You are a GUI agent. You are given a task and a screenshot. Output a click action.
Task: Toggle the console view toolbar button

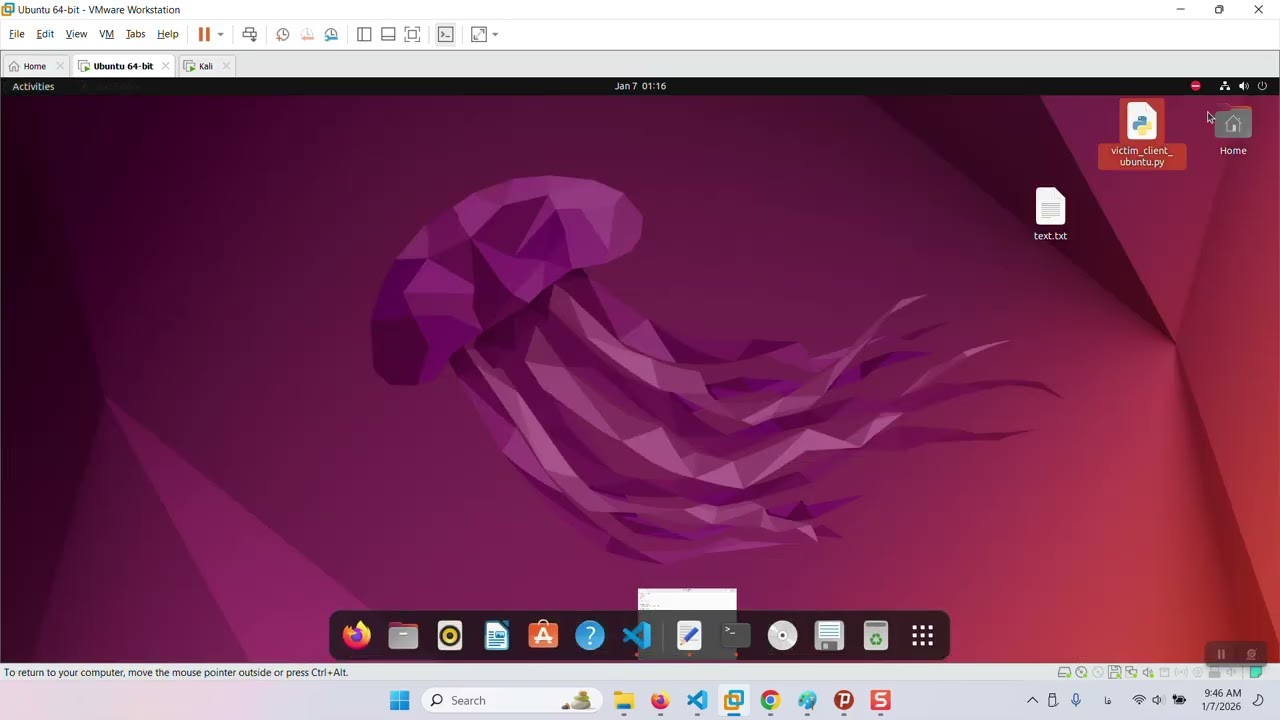(x=446, y=34)
